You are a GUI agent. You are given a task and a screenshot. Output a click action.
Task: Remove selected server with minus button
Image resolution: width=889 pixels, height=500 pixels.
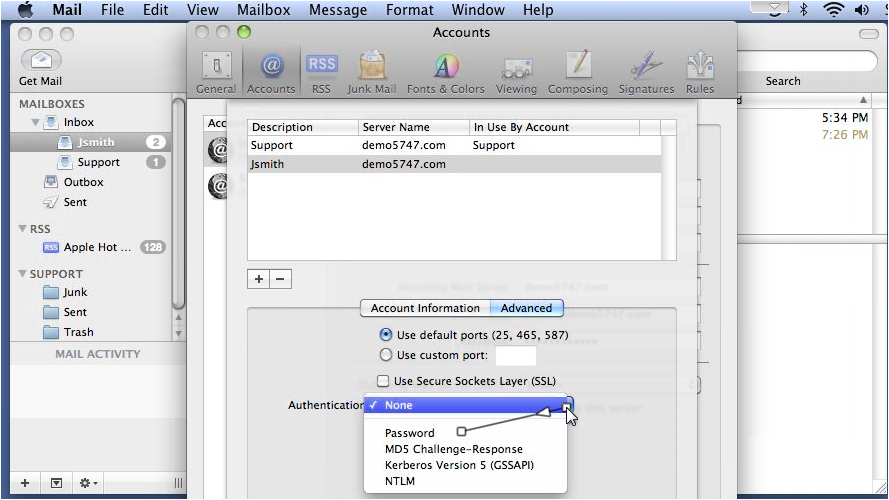point(280,279)
